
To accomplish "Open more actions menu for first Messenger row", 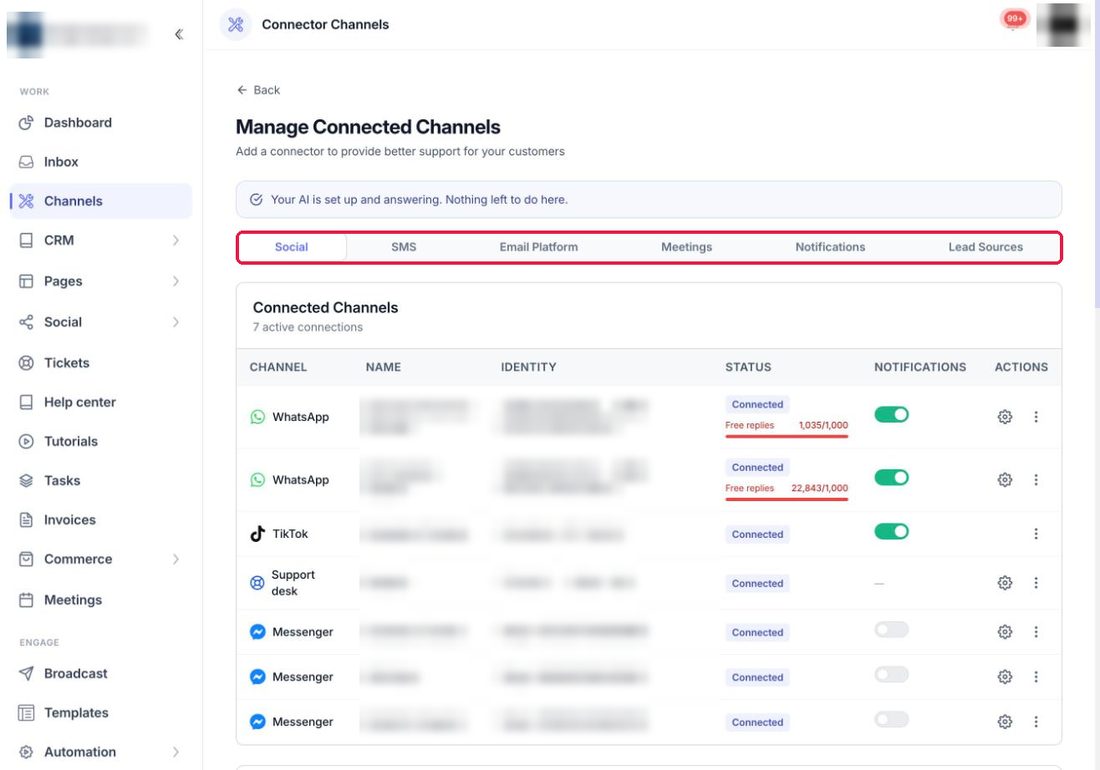I will [x=1035, y=632].
